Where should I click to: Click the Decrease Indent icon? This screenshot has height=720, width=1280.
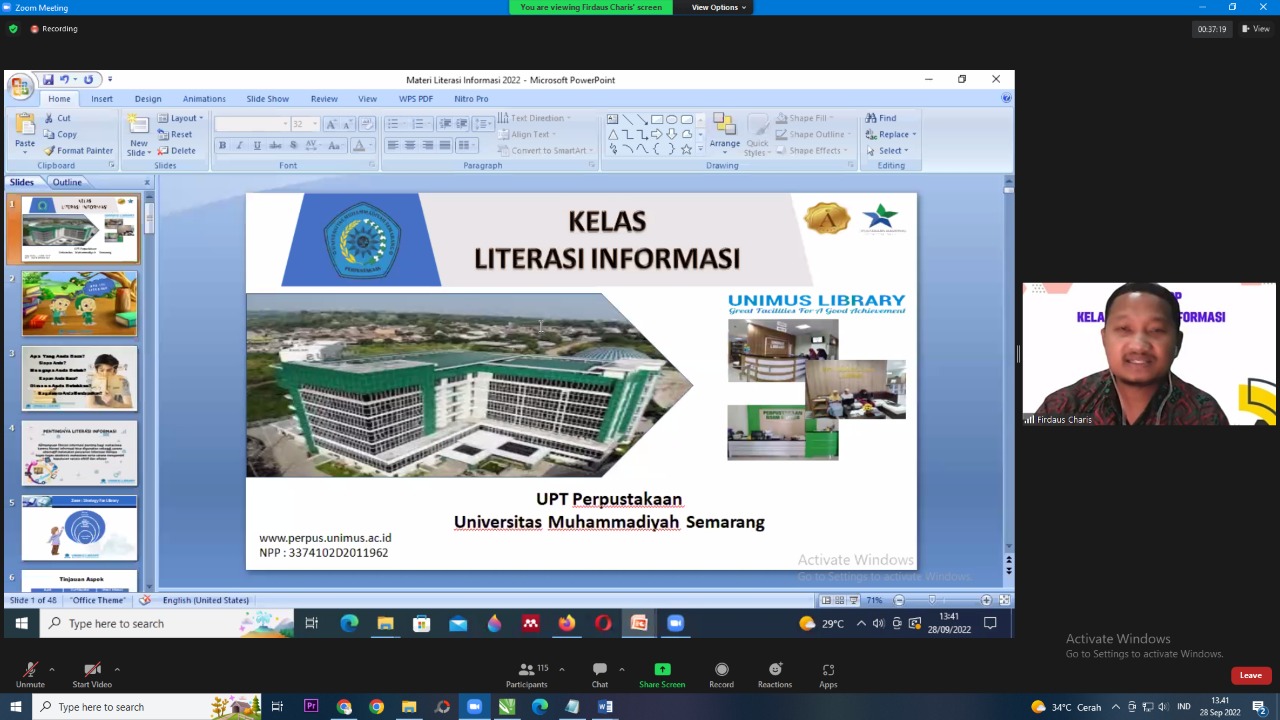446,124
